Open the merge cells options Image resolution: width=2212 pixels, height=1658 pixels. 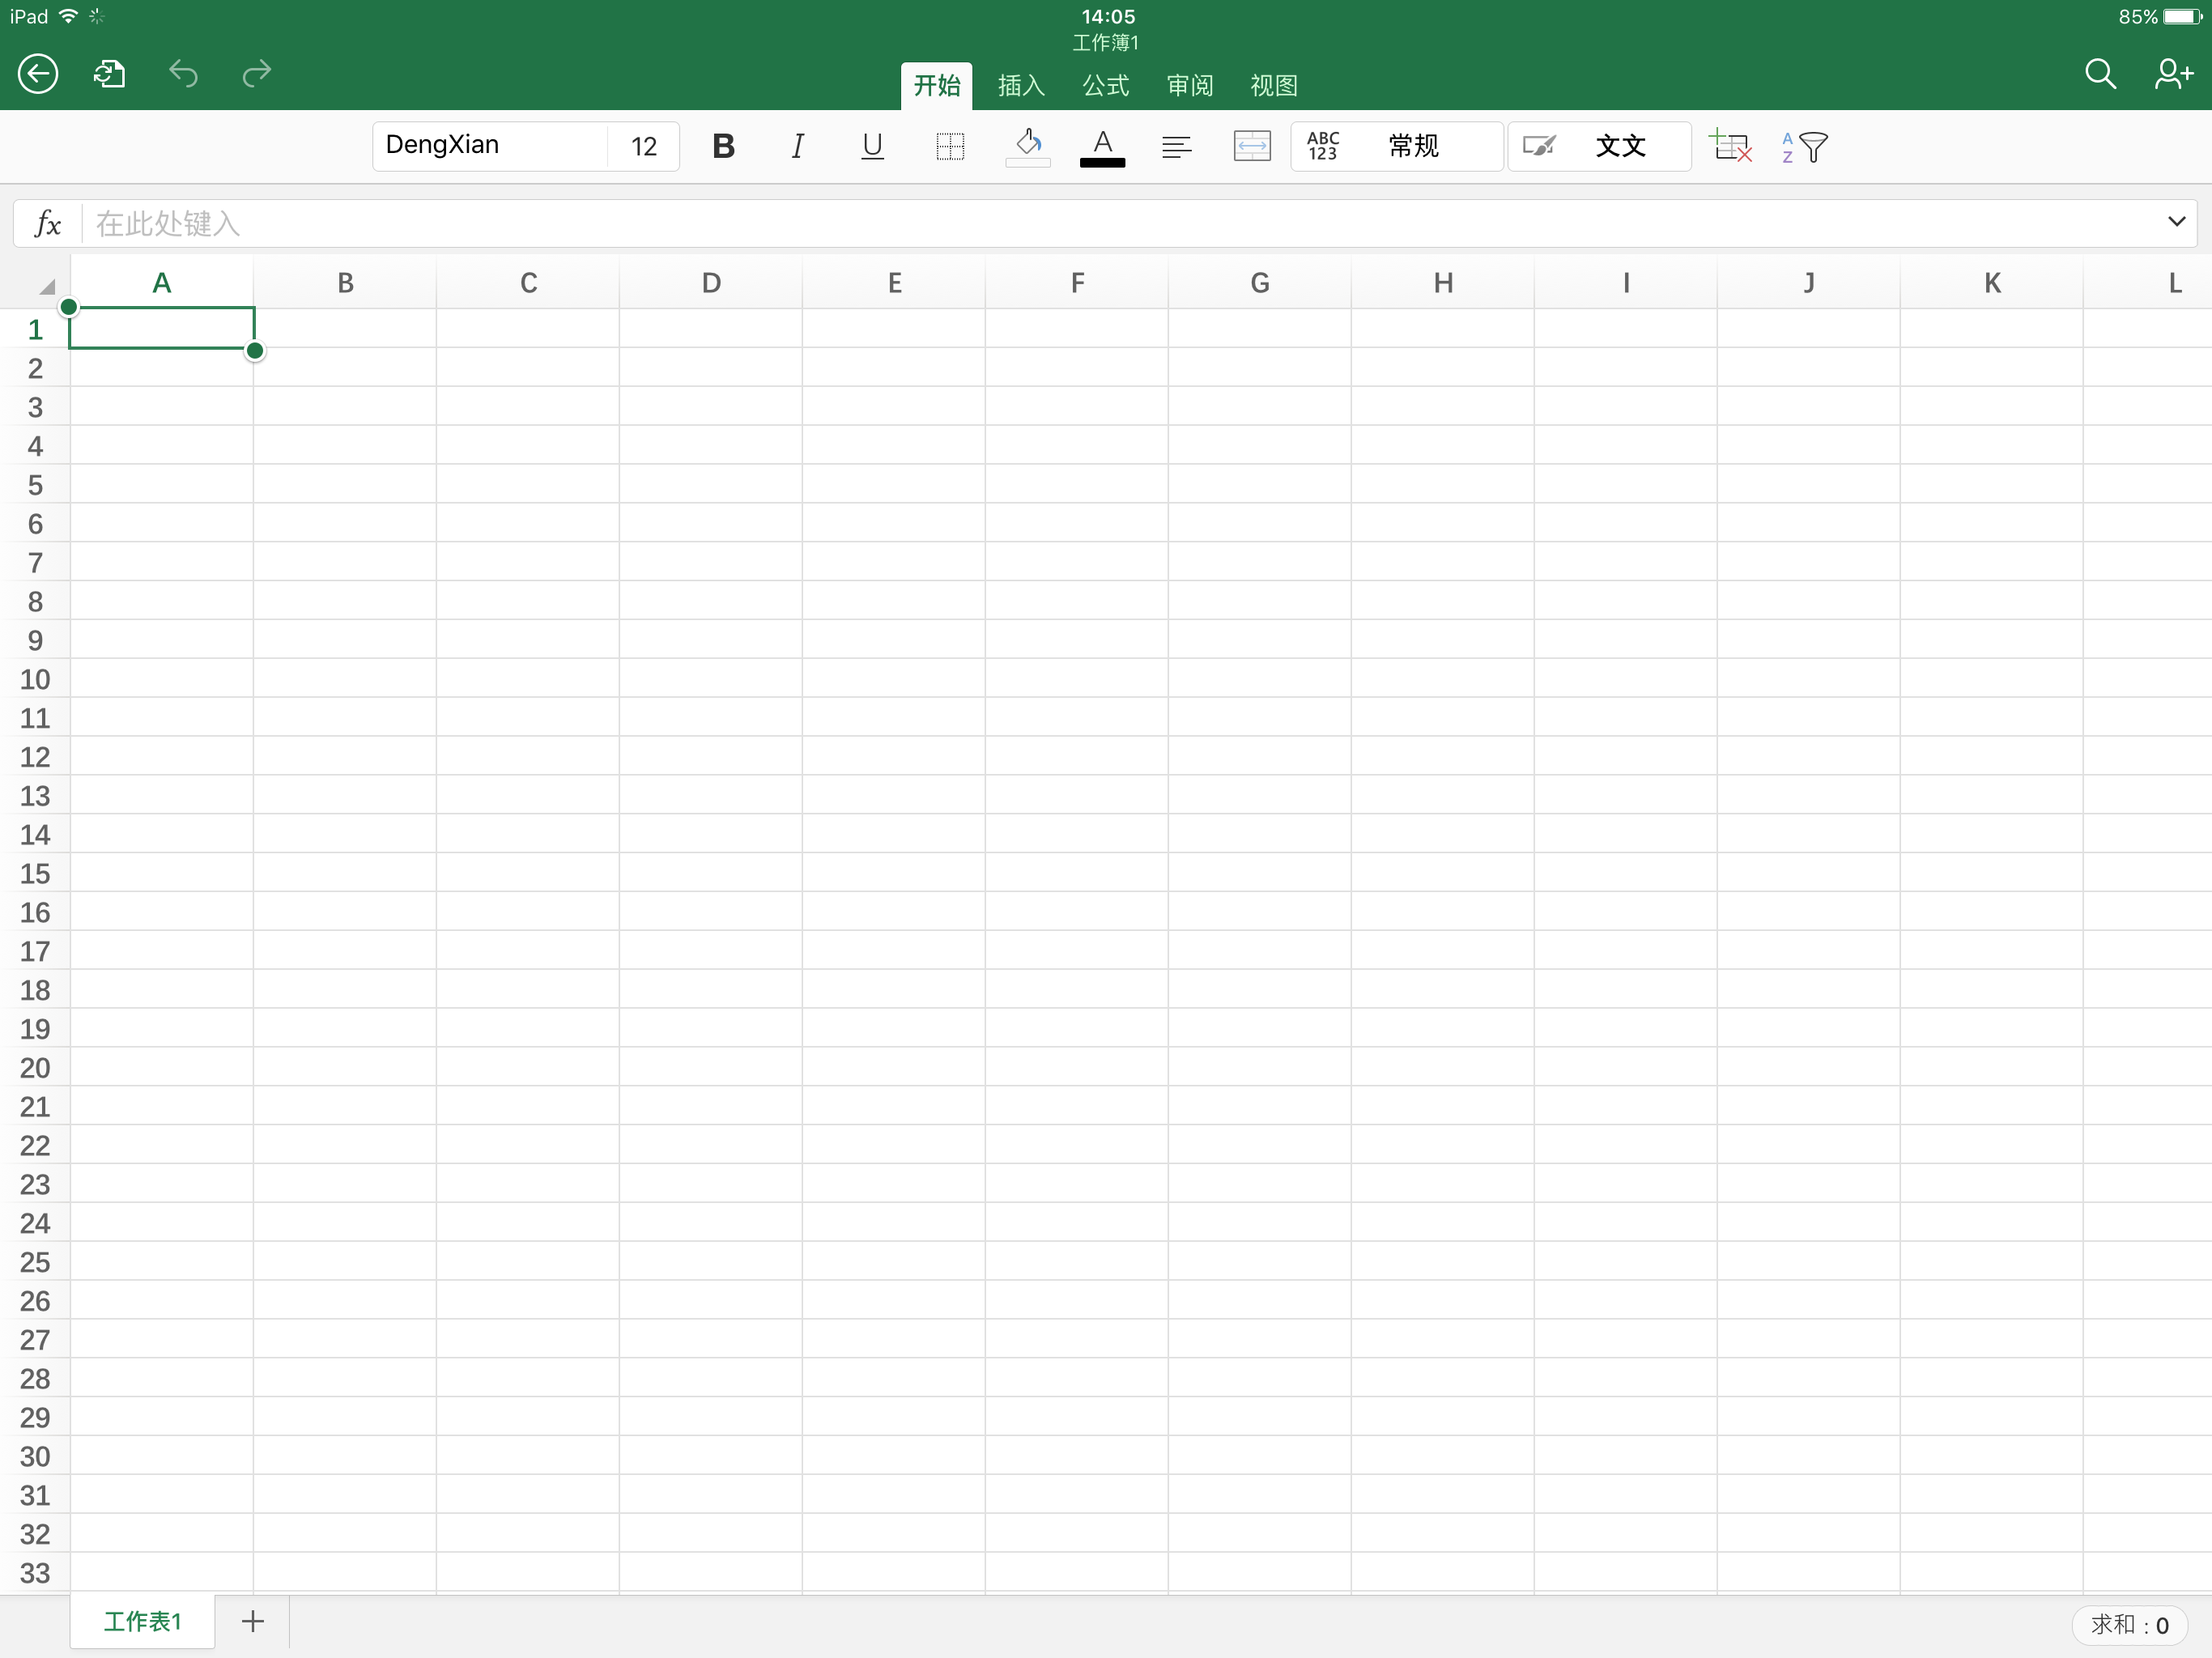point(1251,146)
